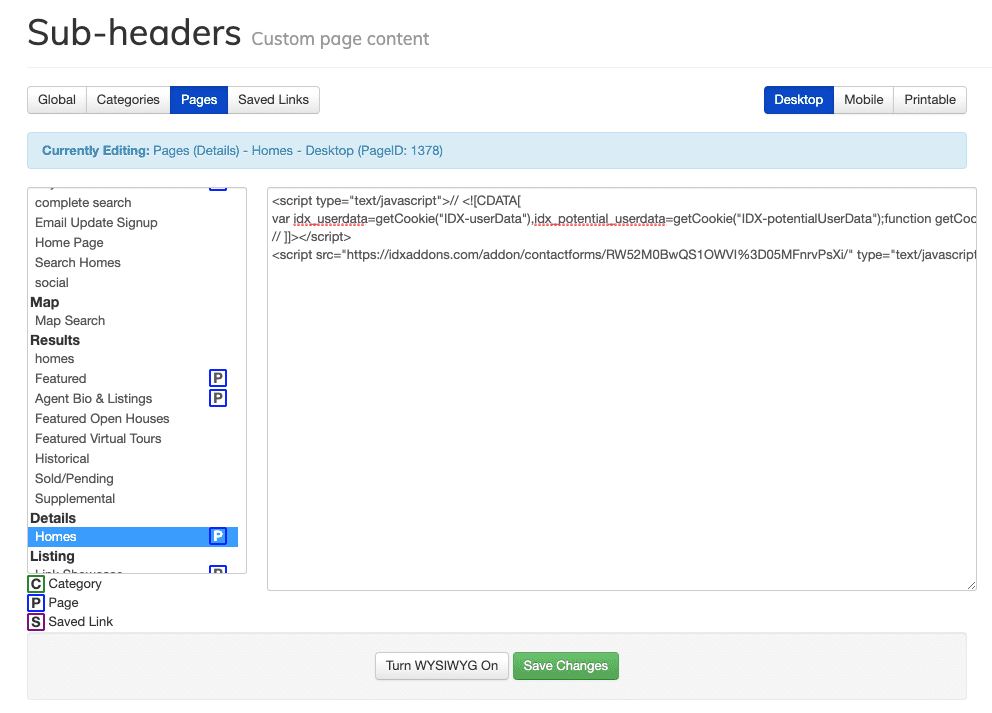Open the Saved Links tab
Image resolution: width=992 pixels, height=713 pixels.
pyautogui.click(x=273, y=100)
